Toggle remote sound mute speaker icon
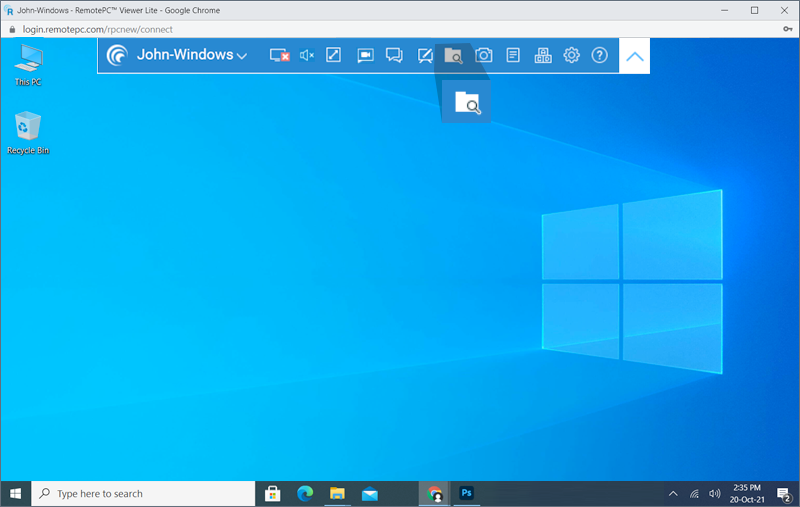This screenshot has width=800, height=507. [x=307, y=55]
